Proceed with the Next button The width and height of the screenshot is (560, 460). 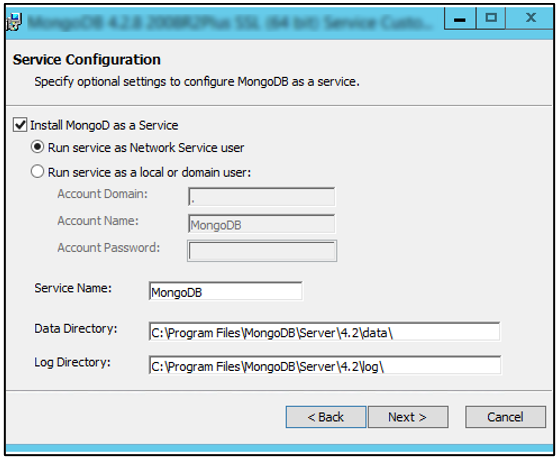408,417
